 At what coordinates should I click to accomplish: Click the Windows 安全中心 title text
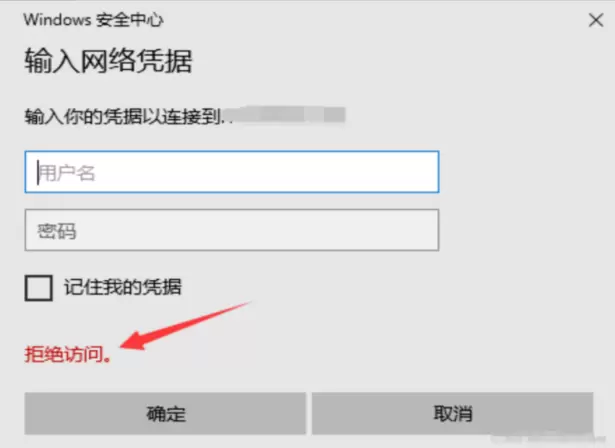tap(93, 20)
